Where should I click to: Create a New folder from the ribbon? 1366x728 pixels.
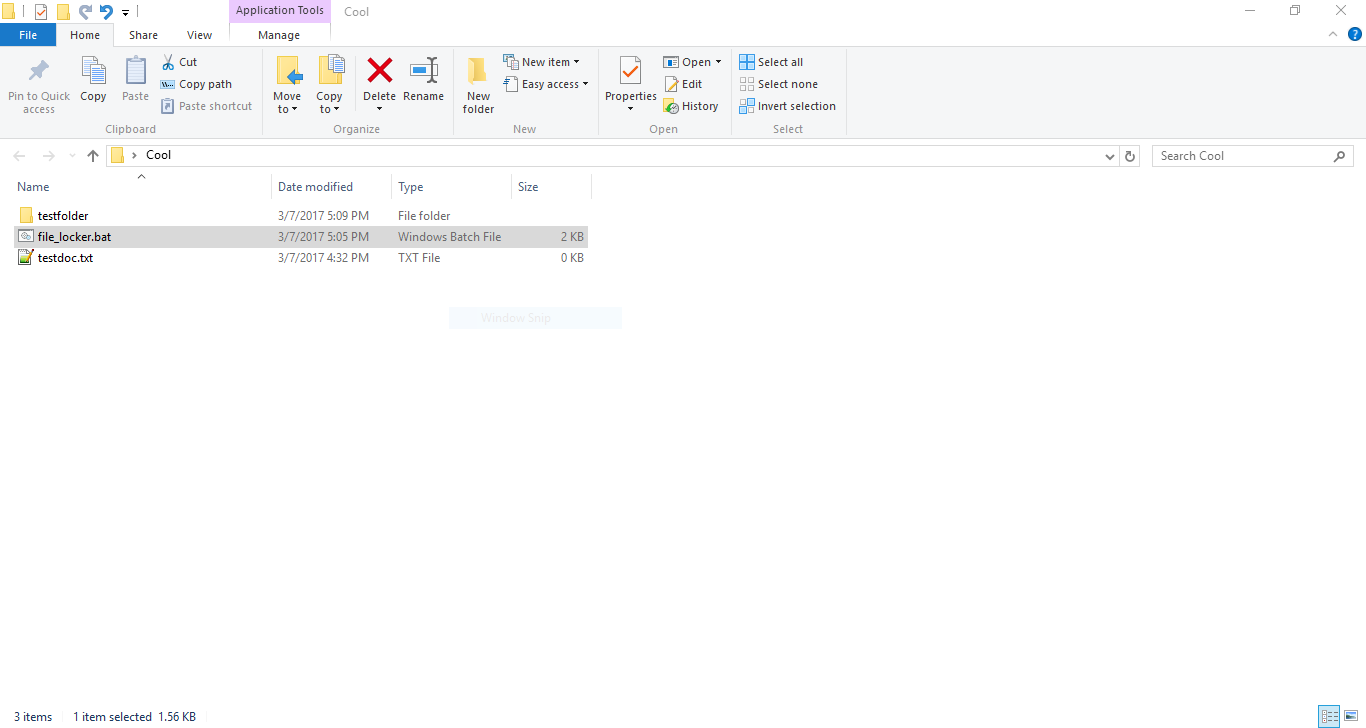pyautogui.click(x=477, y=84)
